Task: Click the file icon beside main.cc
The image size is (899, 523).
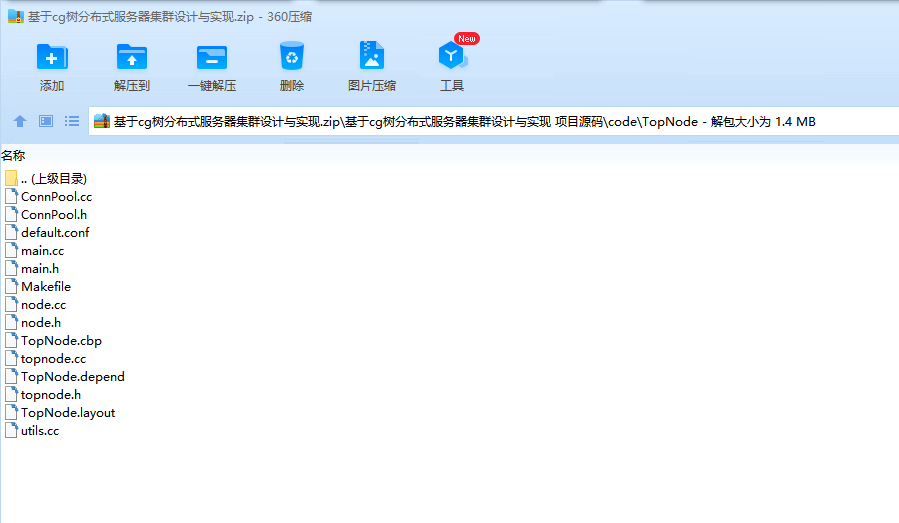Action: (11, 250)
